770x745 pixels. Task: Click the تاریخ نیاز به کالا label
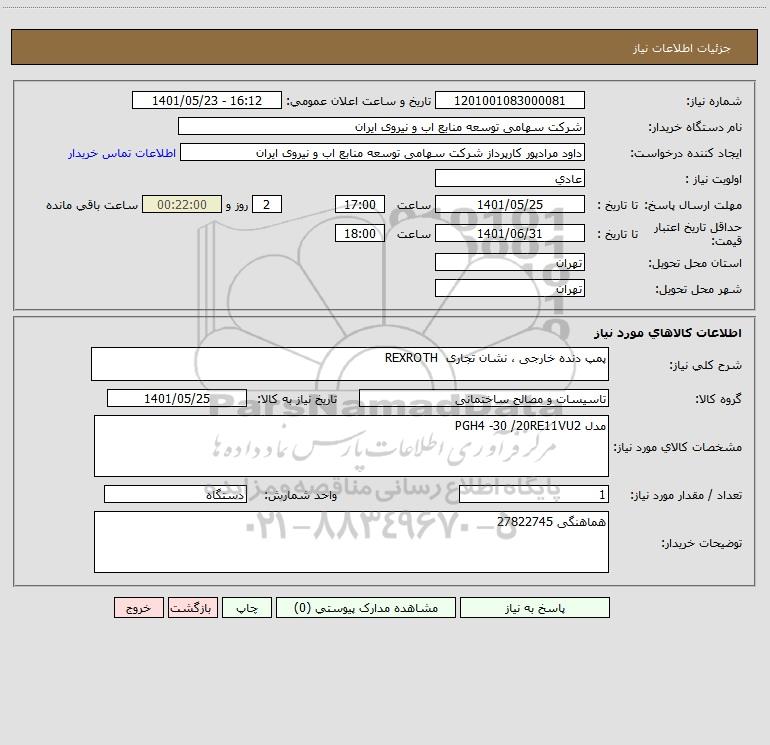point(297,400)
